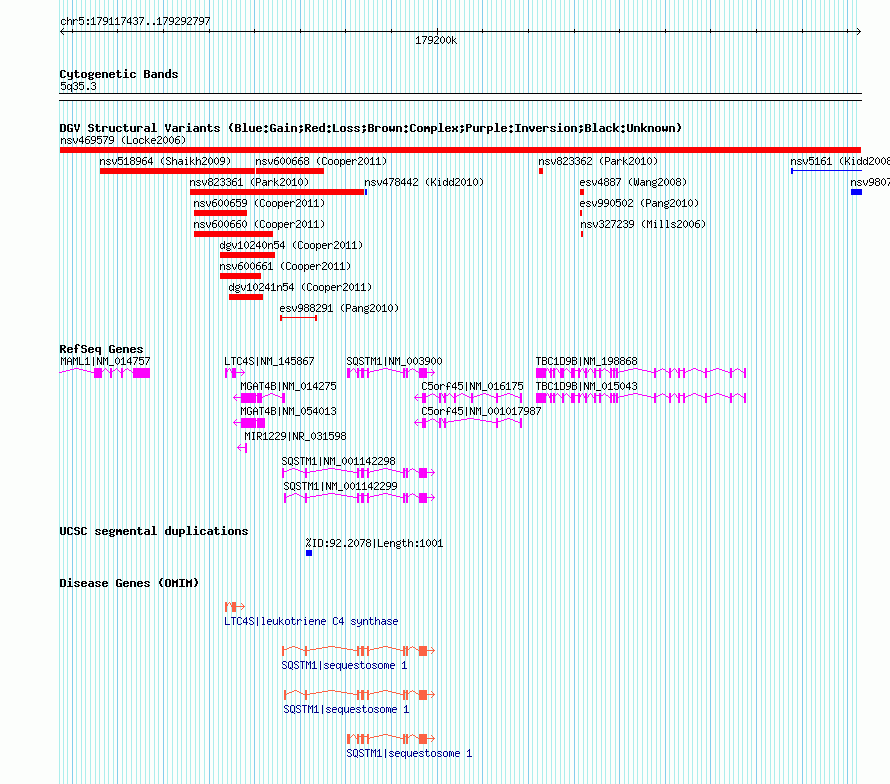Open SQSTM1|NM_001142299 gene record
The width and height of the screenshot is (890, 784).
tap(340, 486)
